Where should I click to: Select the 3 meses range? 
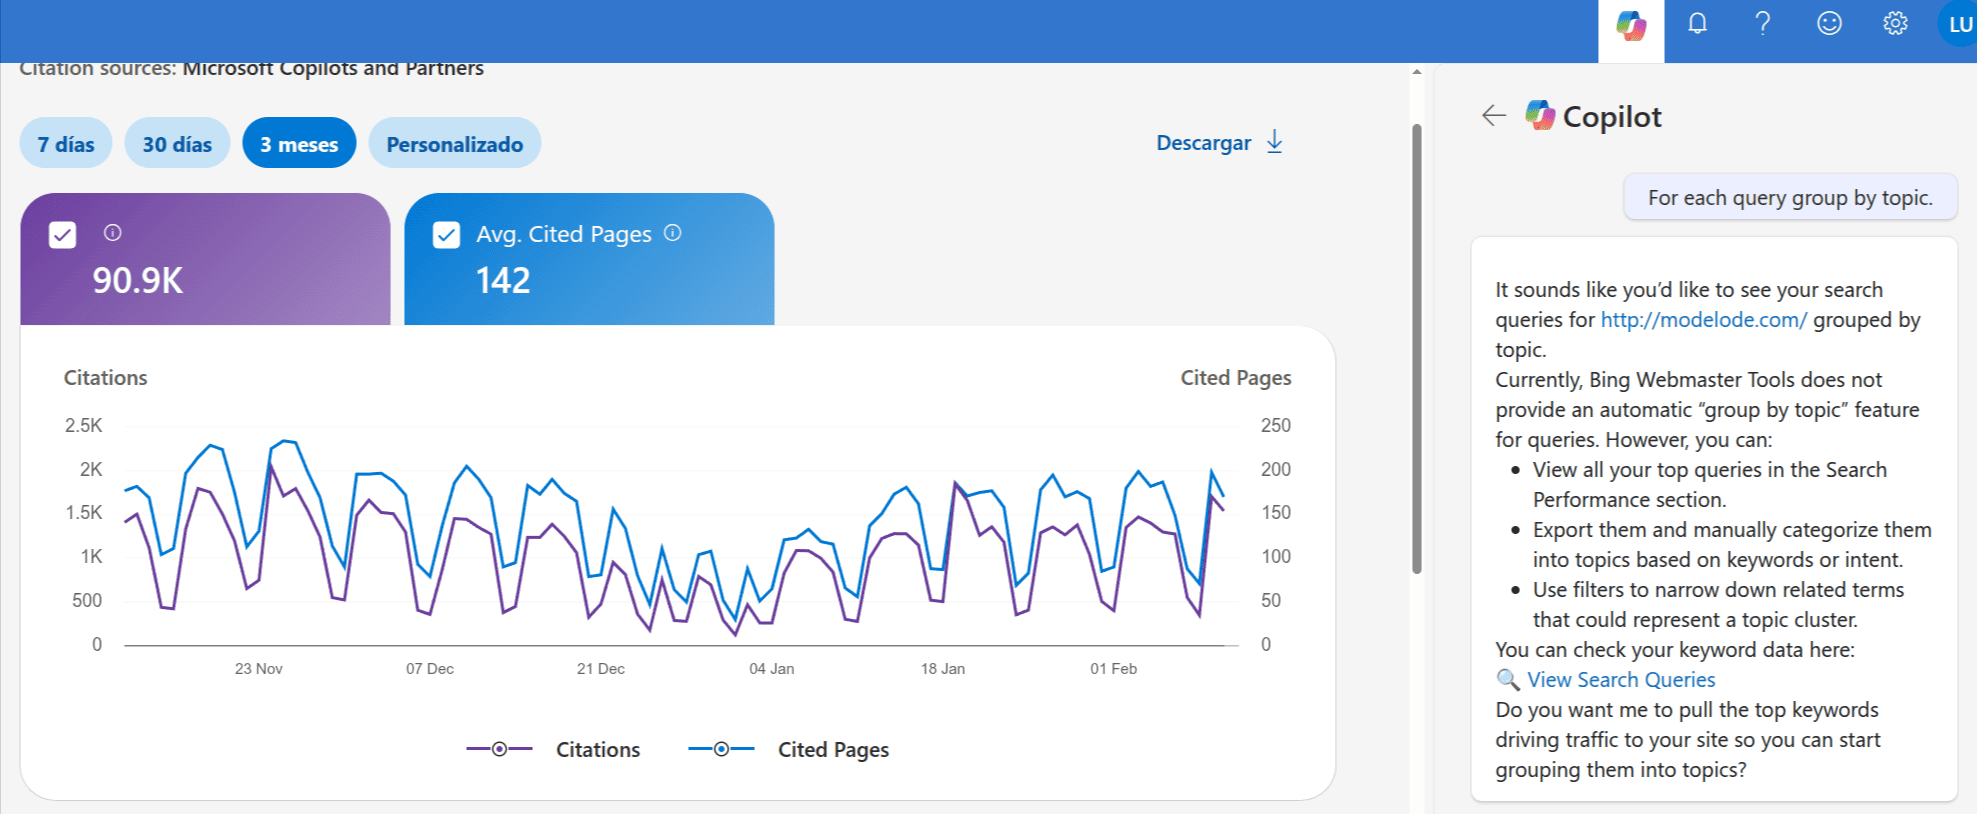coord(299,144)
